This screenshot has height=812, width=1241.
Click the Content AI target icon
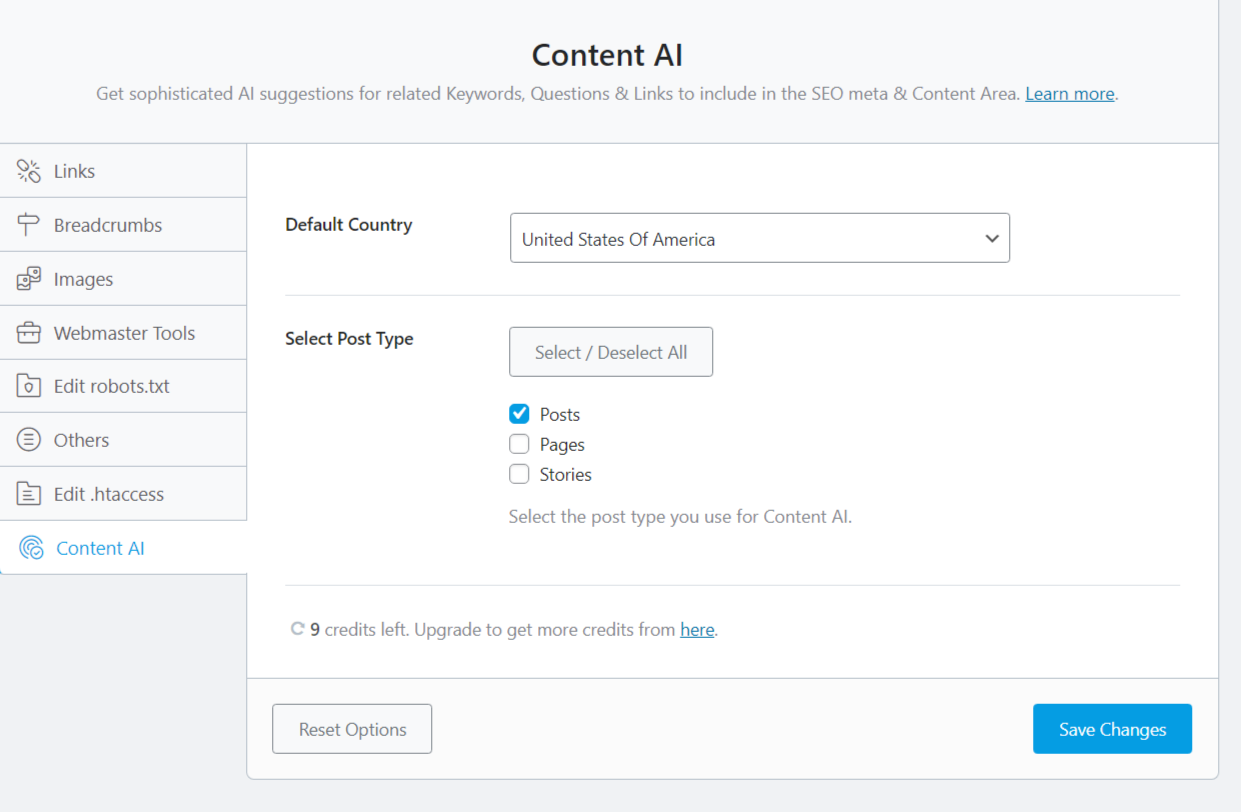point(31,548)
